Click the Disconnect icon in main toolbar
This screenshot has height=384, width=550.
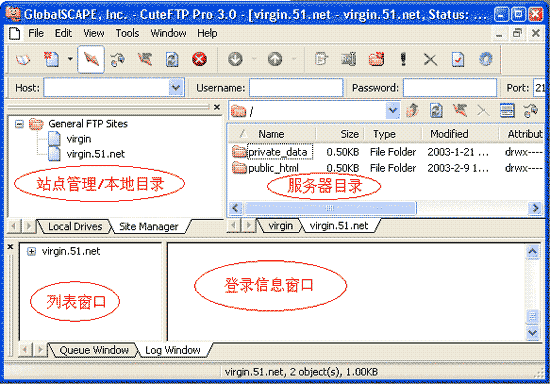145,59
